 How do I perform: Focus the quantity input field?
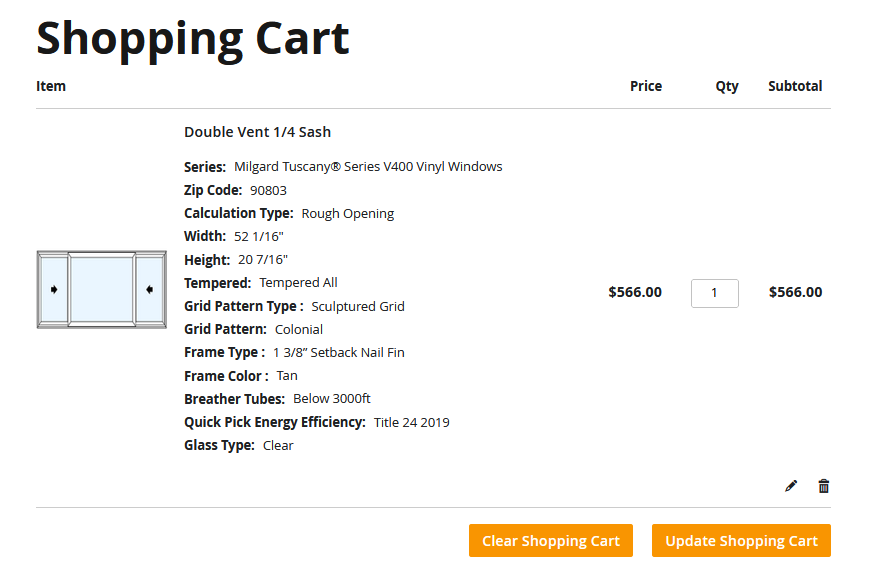point(715,293)
